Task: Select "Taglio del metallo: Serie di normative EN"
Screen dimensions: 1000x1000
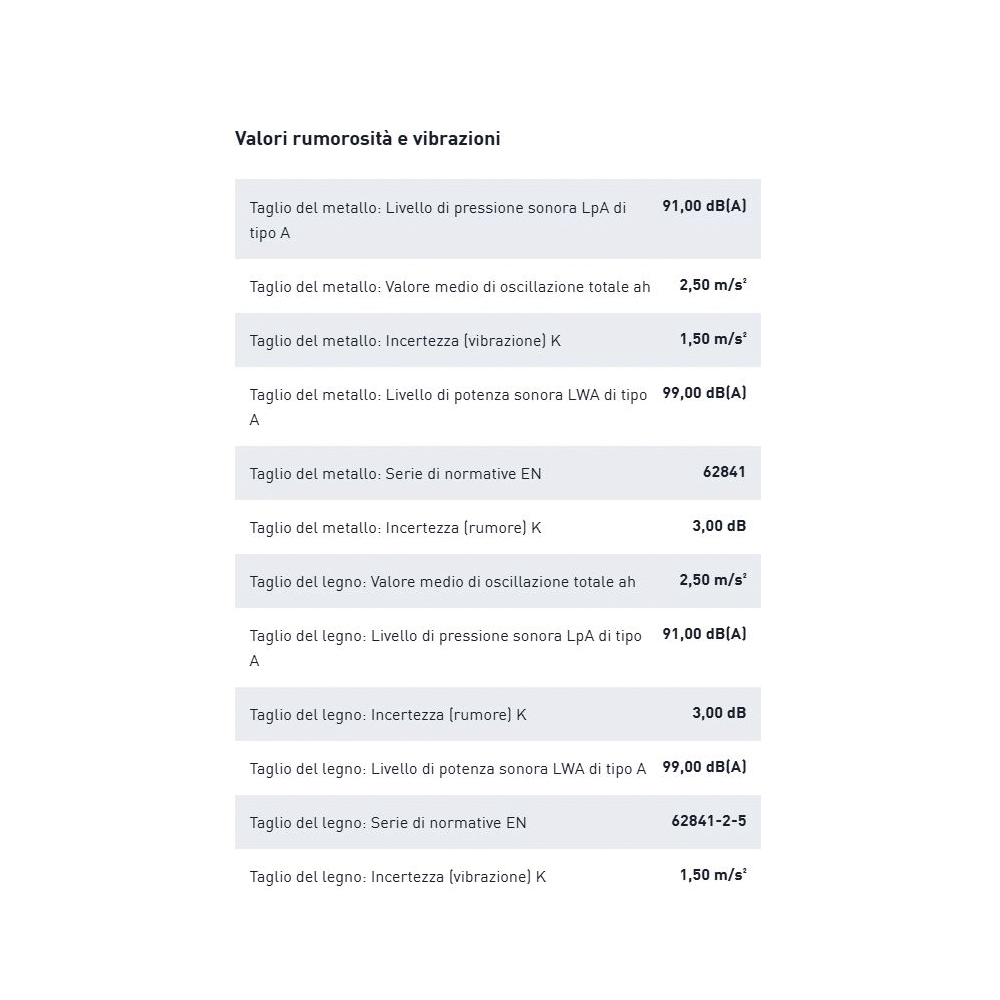Action: [395, 474]
